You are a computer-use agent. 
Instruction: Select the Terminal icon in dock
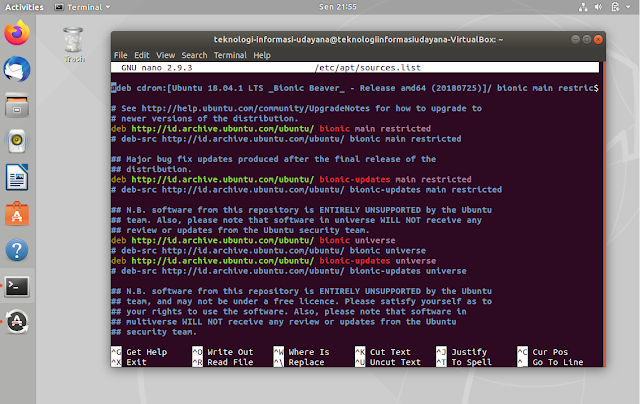pyautogui.click(x=17, y=286)
